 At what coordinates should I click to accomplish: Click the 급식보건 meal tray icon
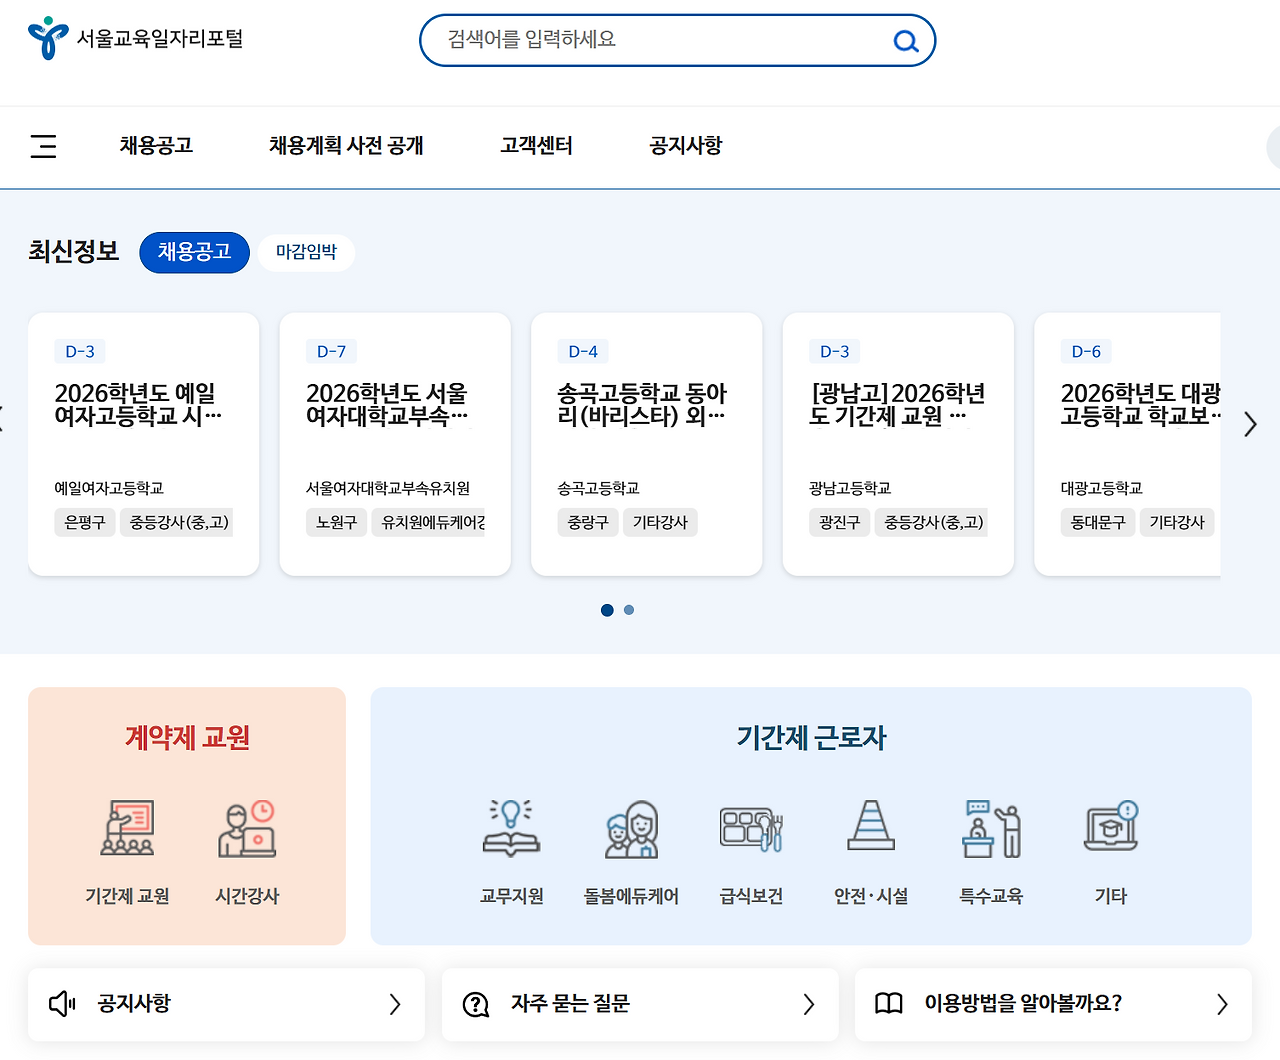751,829
